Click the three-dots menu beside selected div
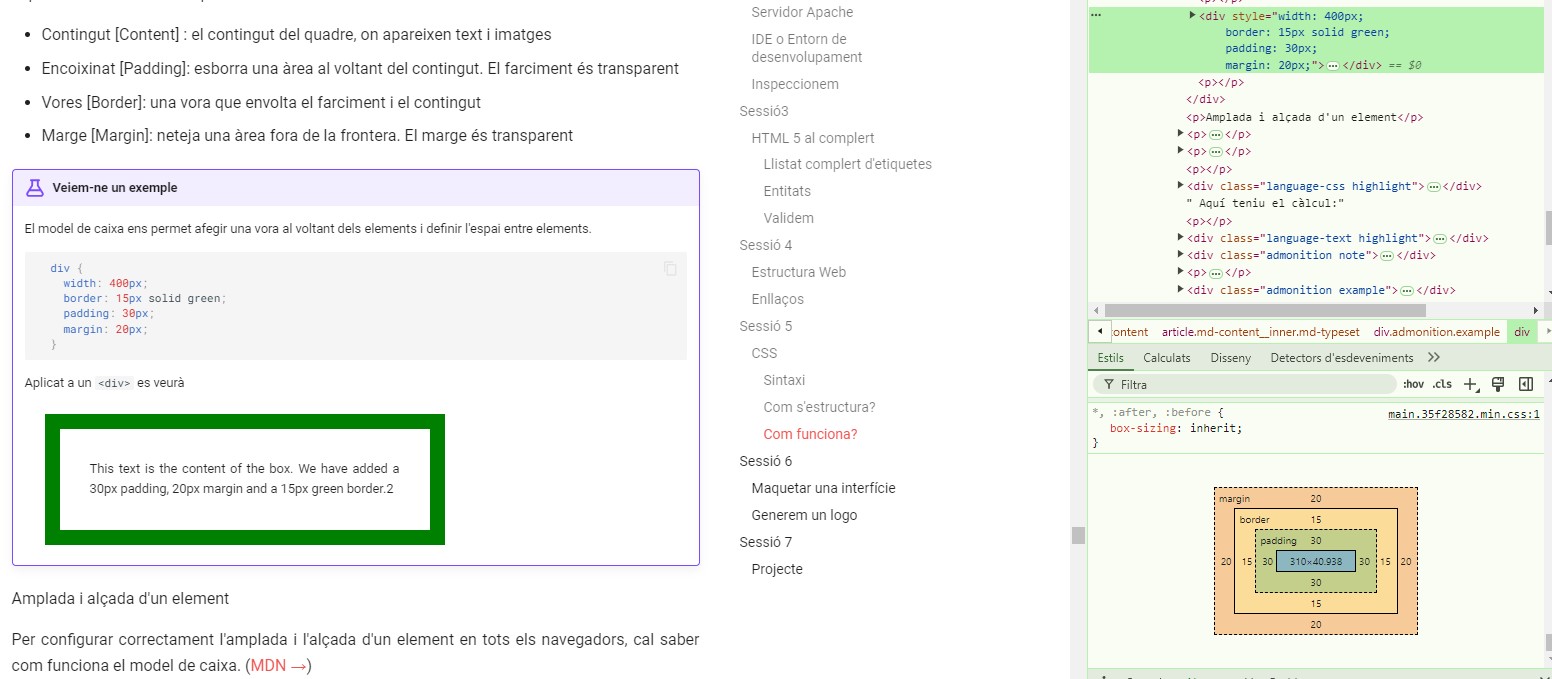This screenshot has width=1552, height=679. click(1096, 16)
